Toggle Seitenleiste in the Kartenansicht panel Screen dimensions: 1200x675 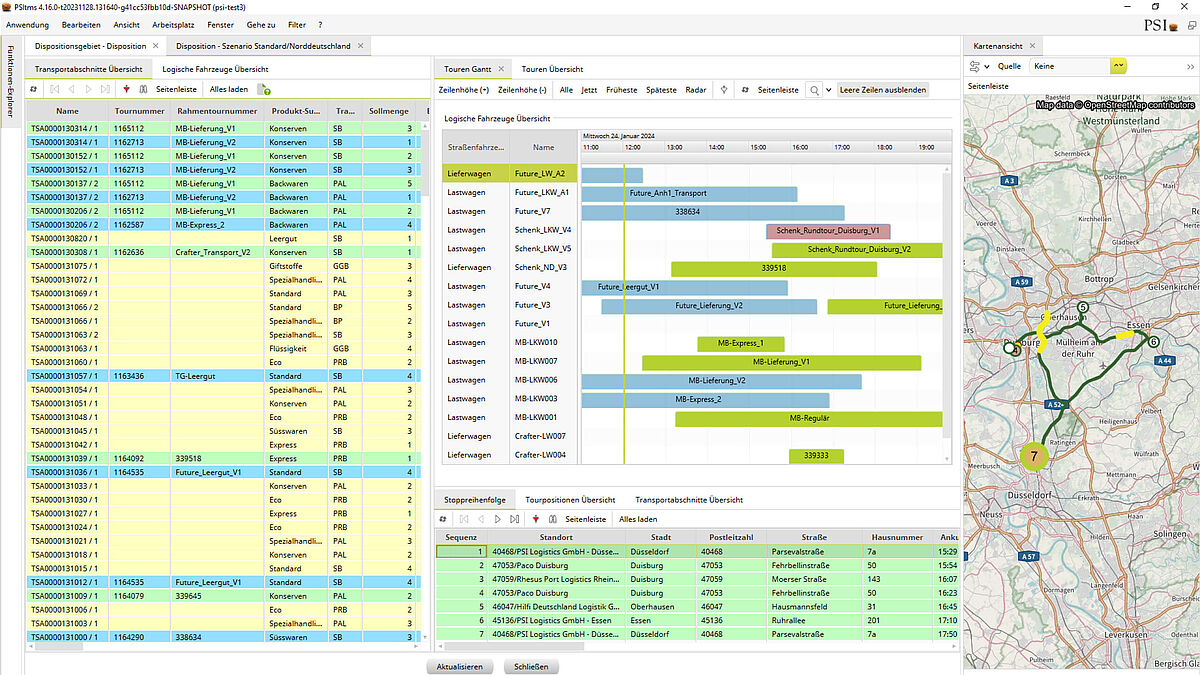[x=988, y=87]
